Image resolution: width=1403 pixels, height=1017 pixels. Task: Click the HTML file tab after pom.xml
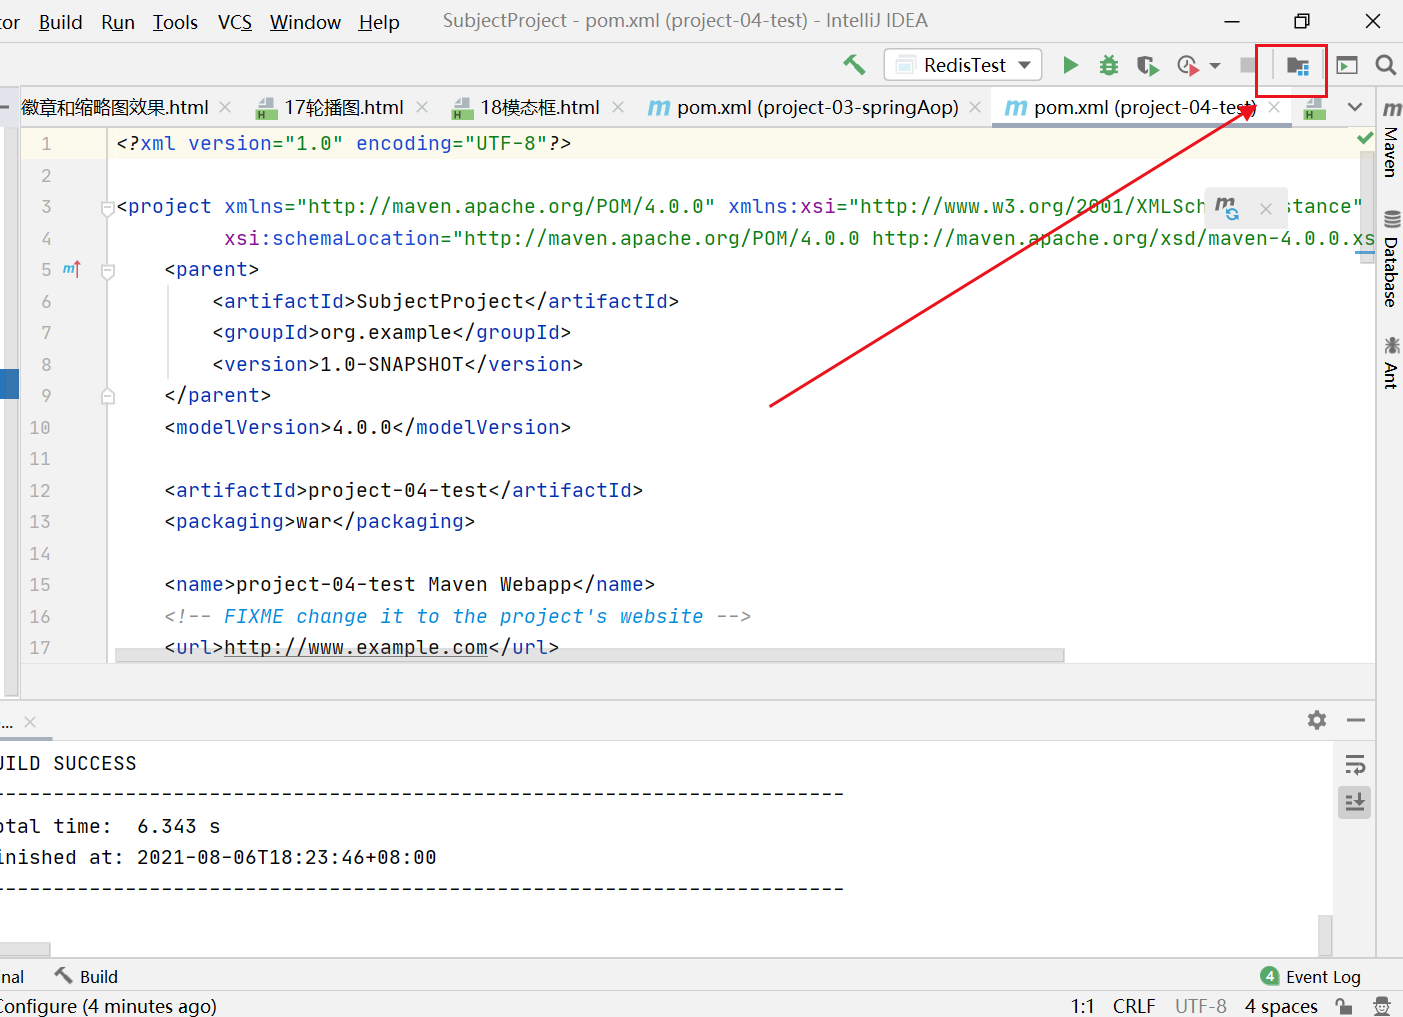pos(1314,108)
